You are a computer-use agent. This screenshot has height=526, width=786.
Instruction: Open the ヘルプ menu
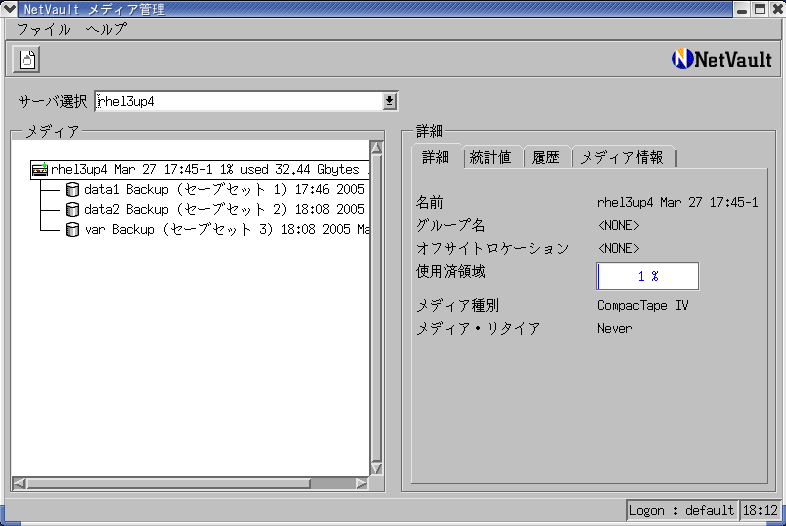[x=106, y=29]
